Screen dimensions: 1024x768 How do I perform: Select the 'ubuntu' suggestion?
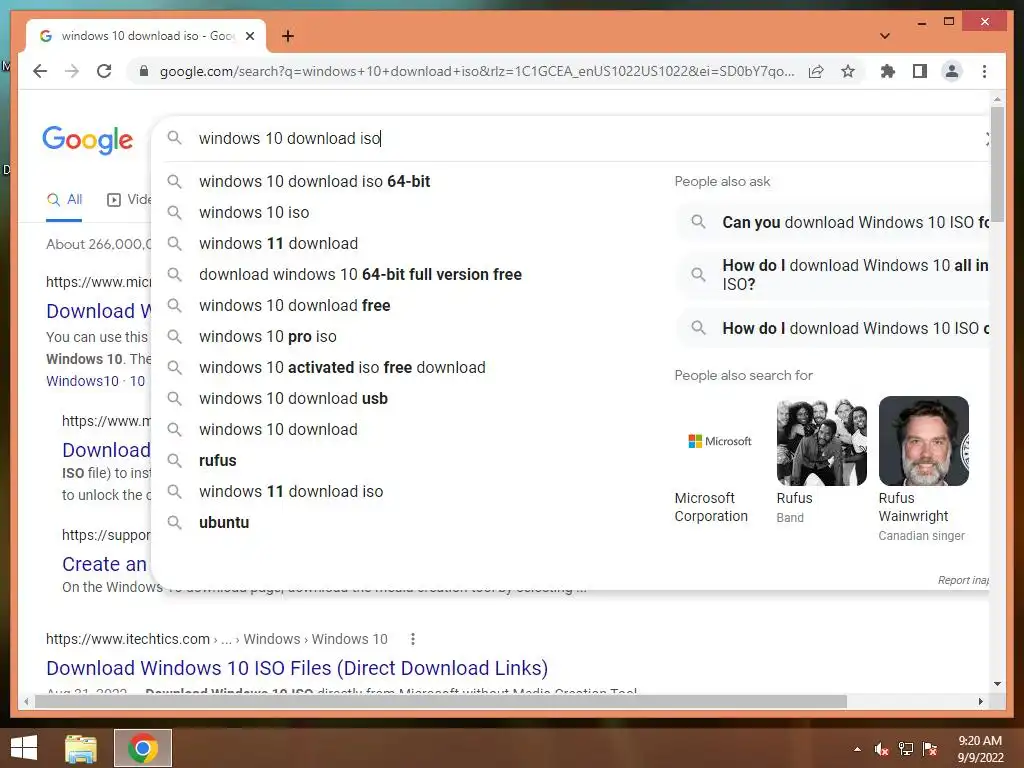click(224, 522)
